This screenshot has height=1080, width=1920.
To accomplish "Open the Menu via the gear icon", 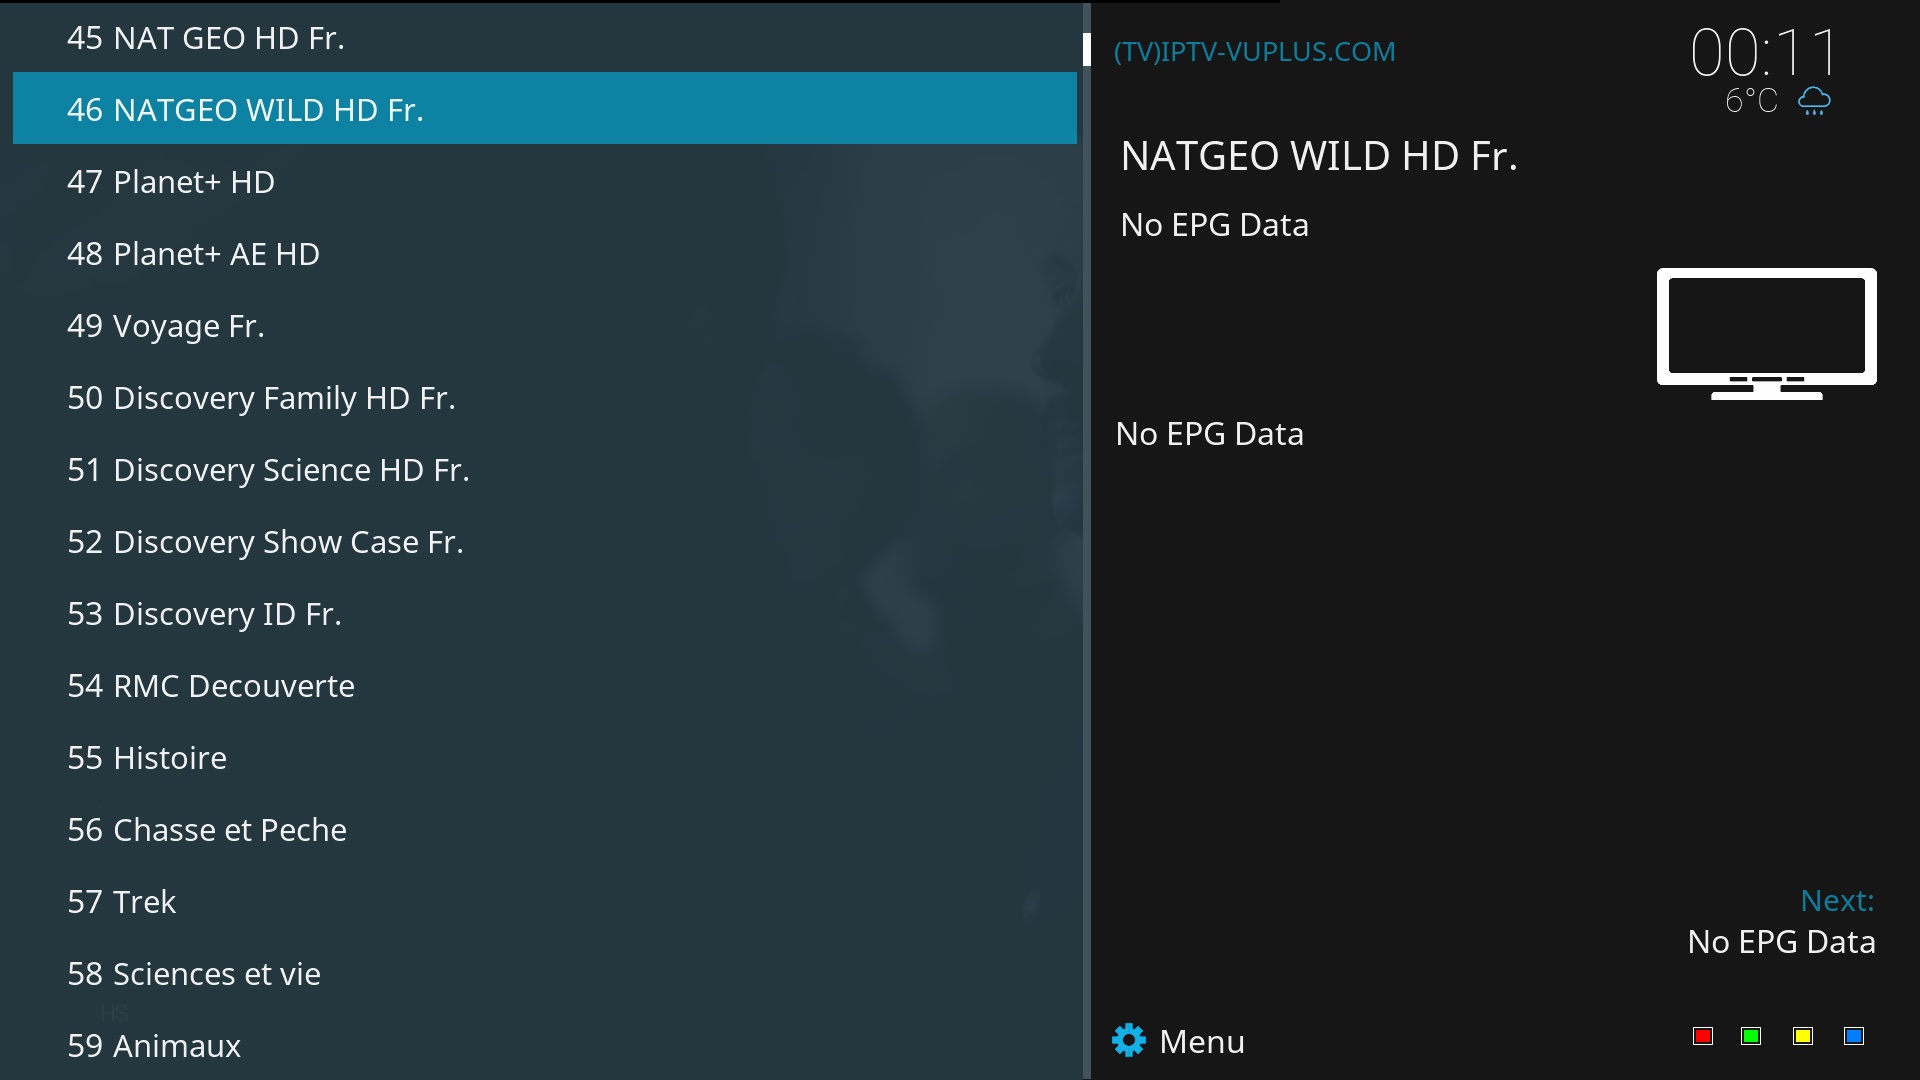I will [1129, 1040].
